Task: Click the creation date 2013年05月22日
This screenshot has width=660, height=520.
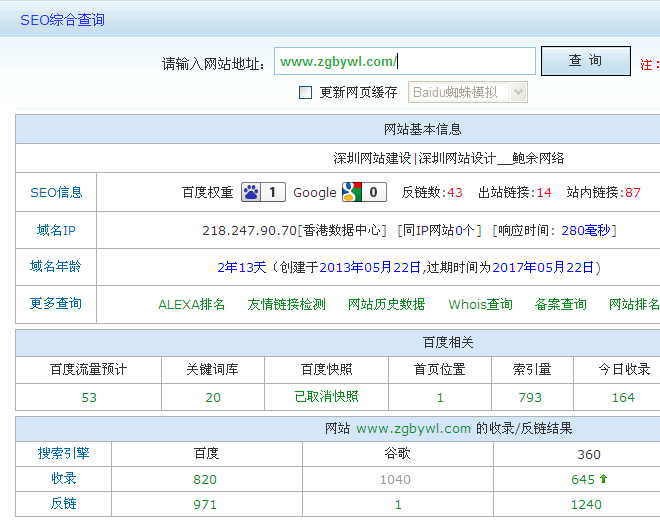Action: [x=370, y=267]
